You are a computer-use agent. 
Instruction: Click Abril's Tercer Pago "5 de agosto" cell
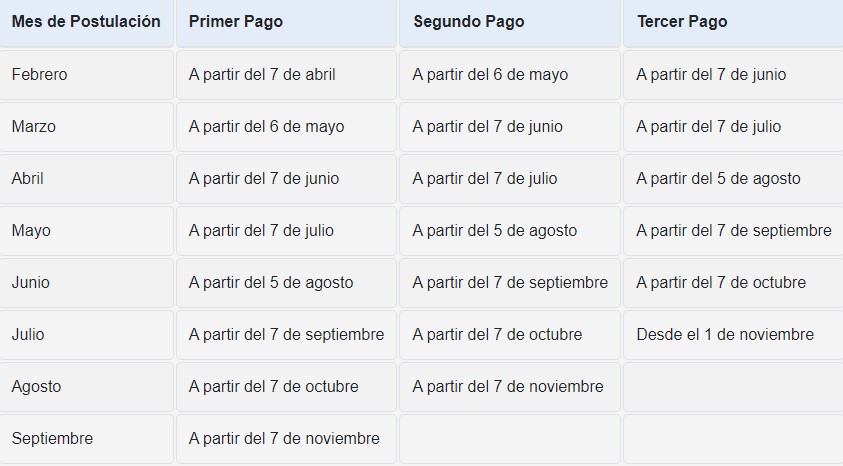pyautogui.click(x=718, y=179)
